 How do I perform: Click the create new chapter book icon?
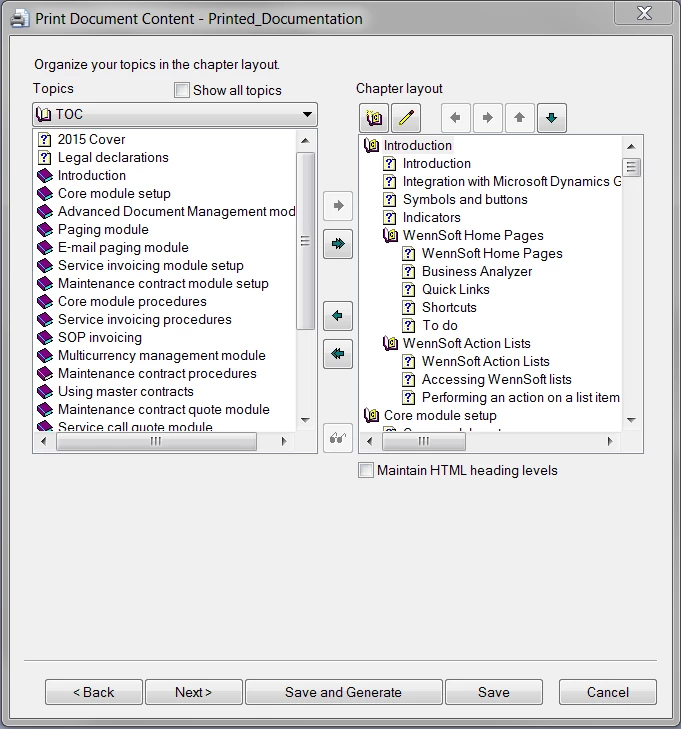tap(374, 118)
